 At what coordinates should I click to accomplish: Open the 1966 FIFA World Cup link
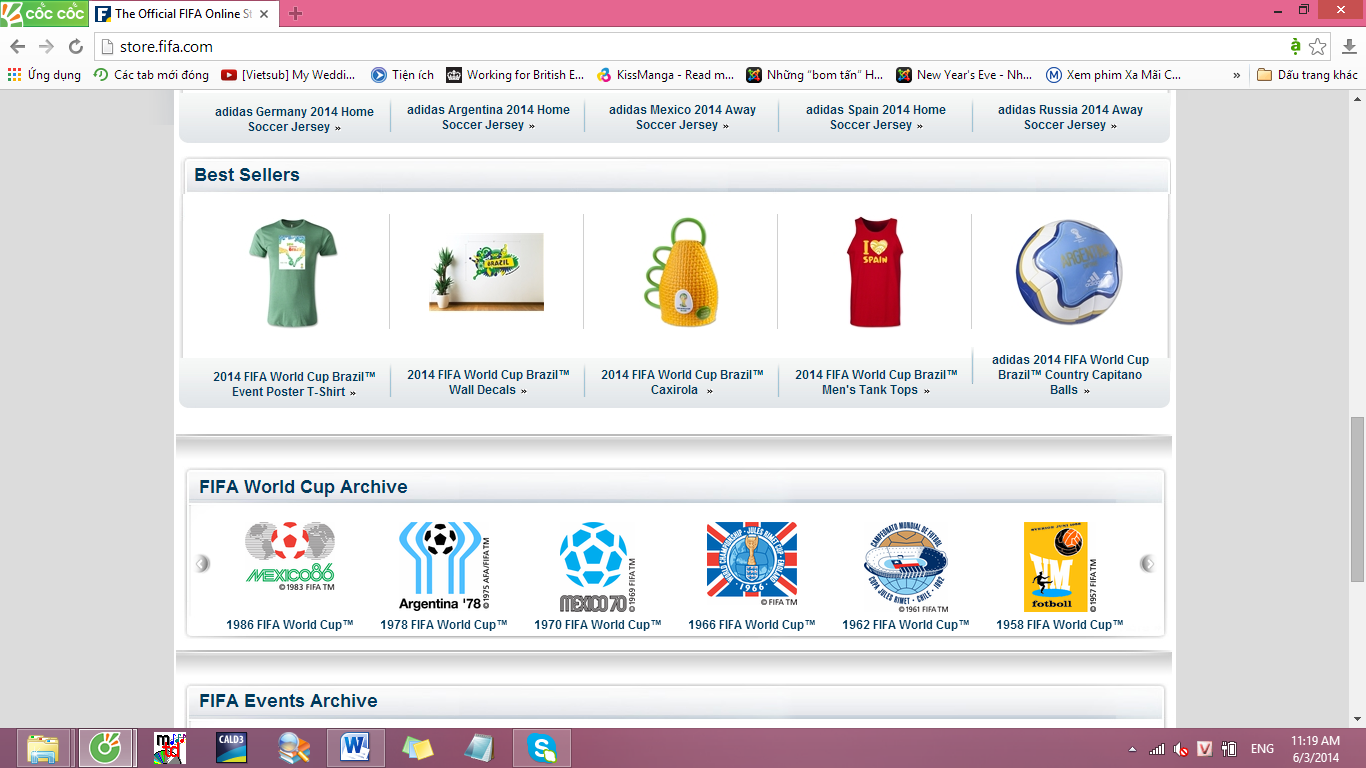pos(752,625)
